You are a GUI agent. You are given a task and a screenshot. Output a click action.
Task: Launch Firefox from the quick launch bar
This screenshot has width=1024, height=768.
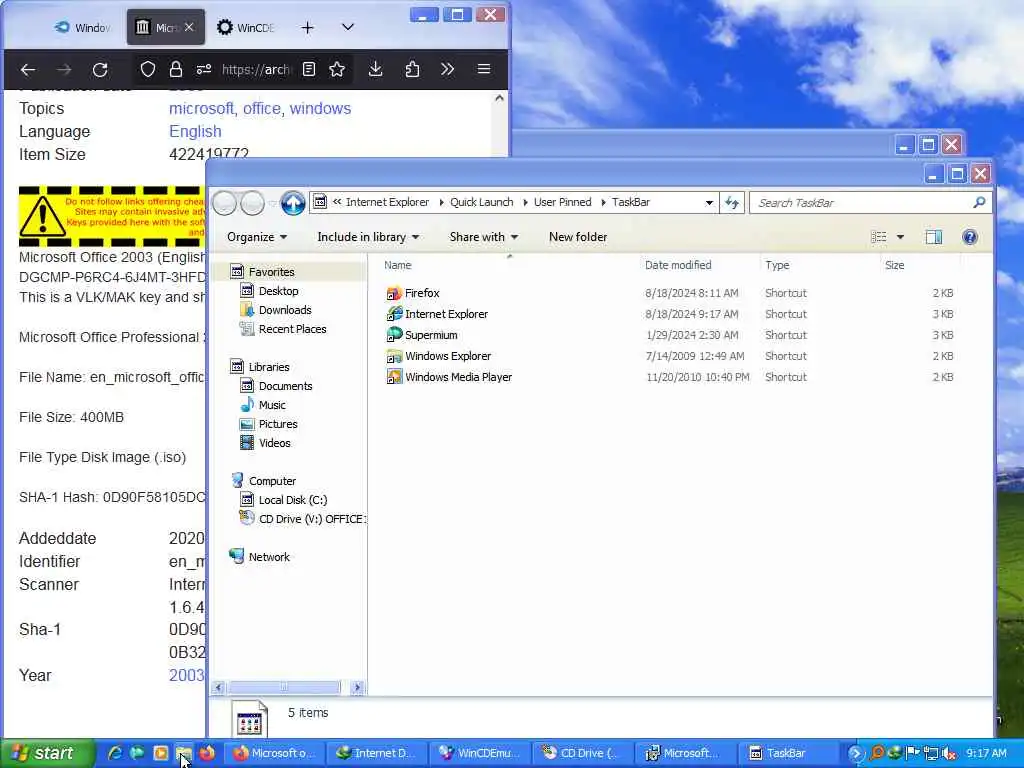207,754
